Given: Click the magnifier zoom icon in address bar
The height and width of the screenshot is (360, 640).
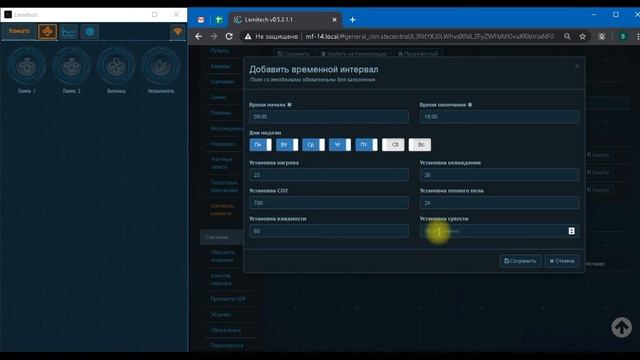Looking at the screenshot, I should (x=567, y=36).
